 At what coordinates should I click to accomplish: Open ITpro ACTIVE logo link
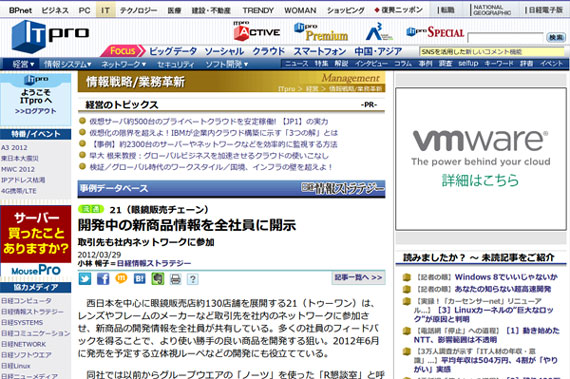pyautogui.click(x=257, y=31)
